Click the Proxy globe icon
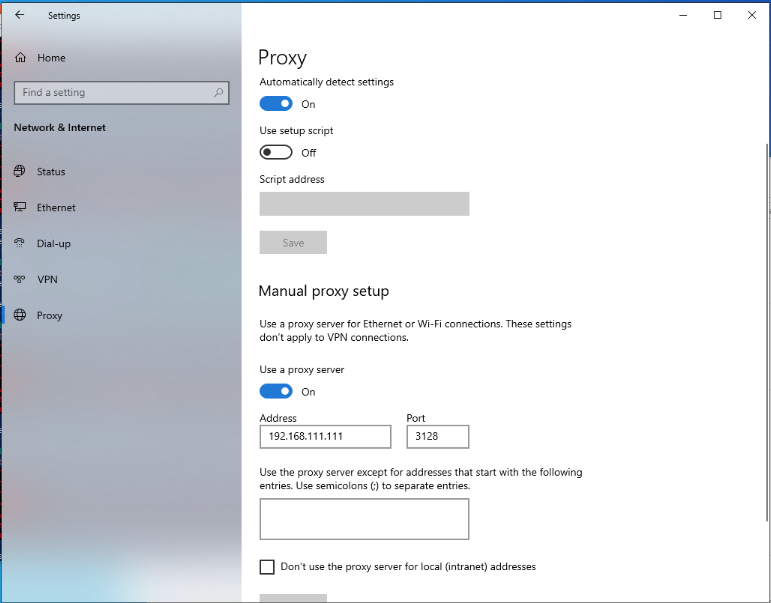The image size is (771, 603). coord(20,315)
